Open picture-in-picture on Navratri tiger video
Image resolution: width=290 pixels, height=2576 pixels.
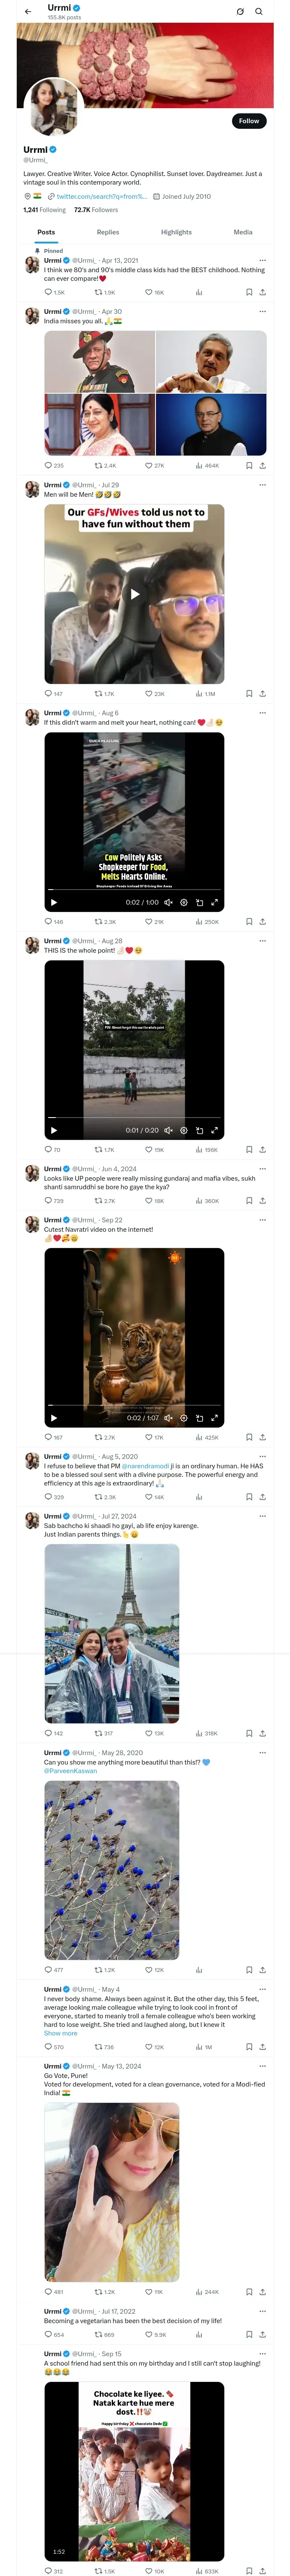(x=199, y=1418)
